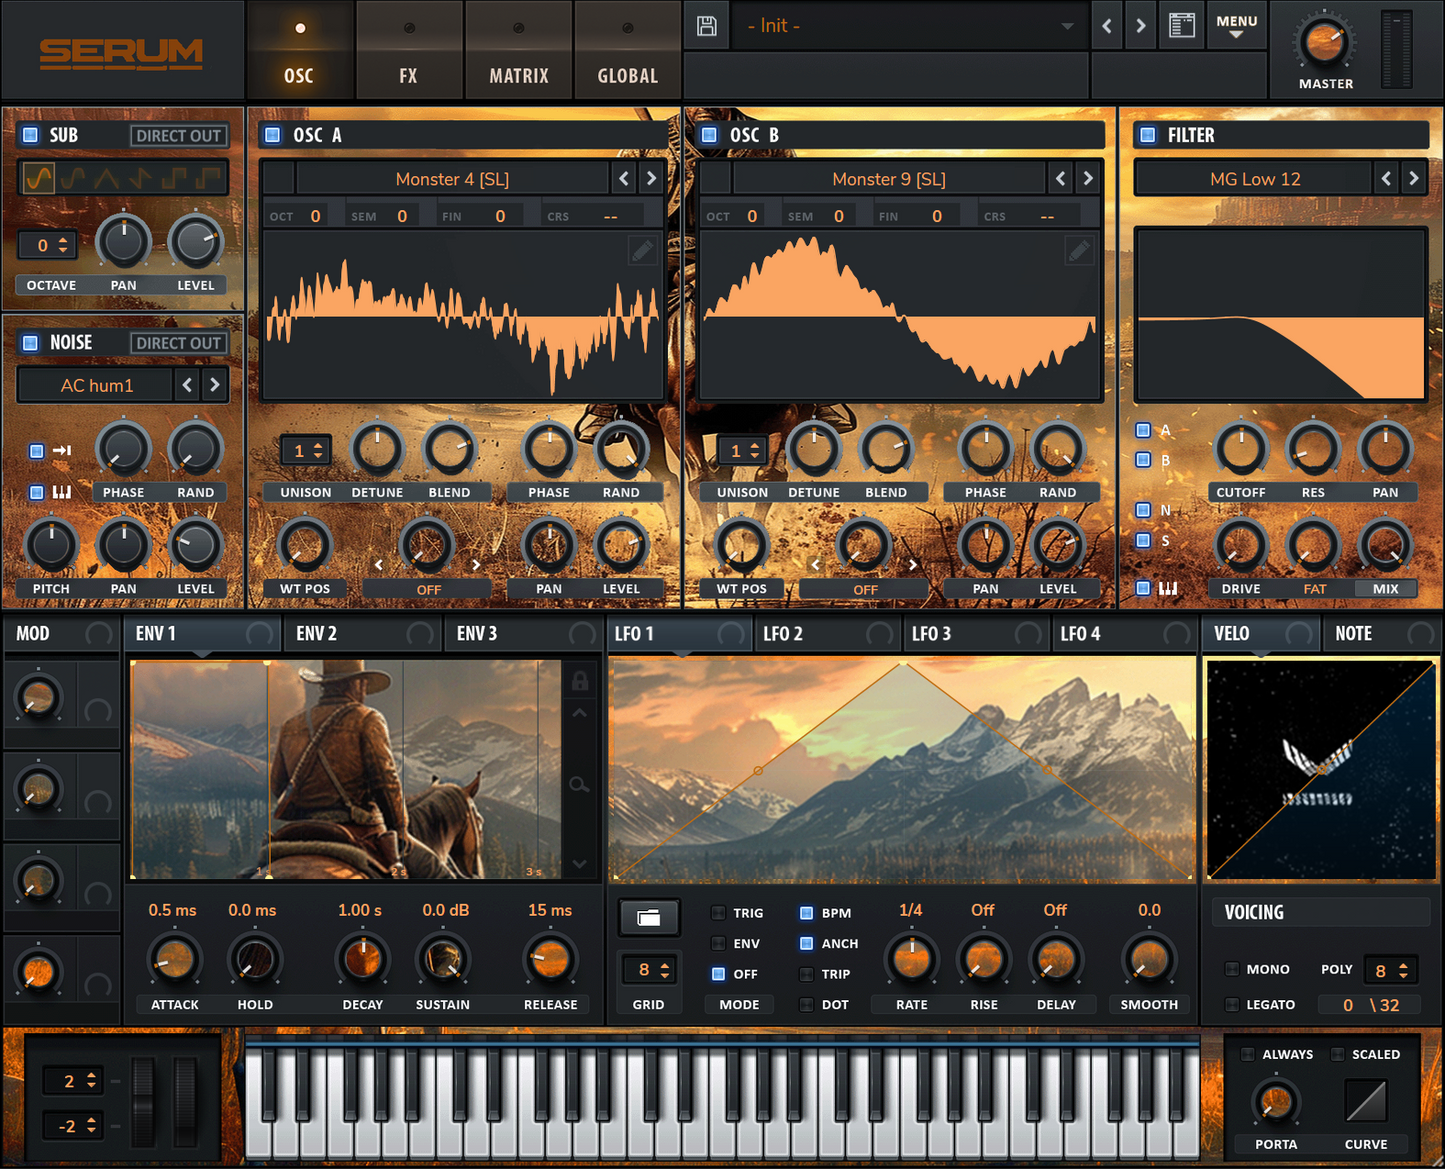This screenshot has width=1445, height=1169.
Task: Toggle the FILTER enable switch
Action: pos(1148,135)
